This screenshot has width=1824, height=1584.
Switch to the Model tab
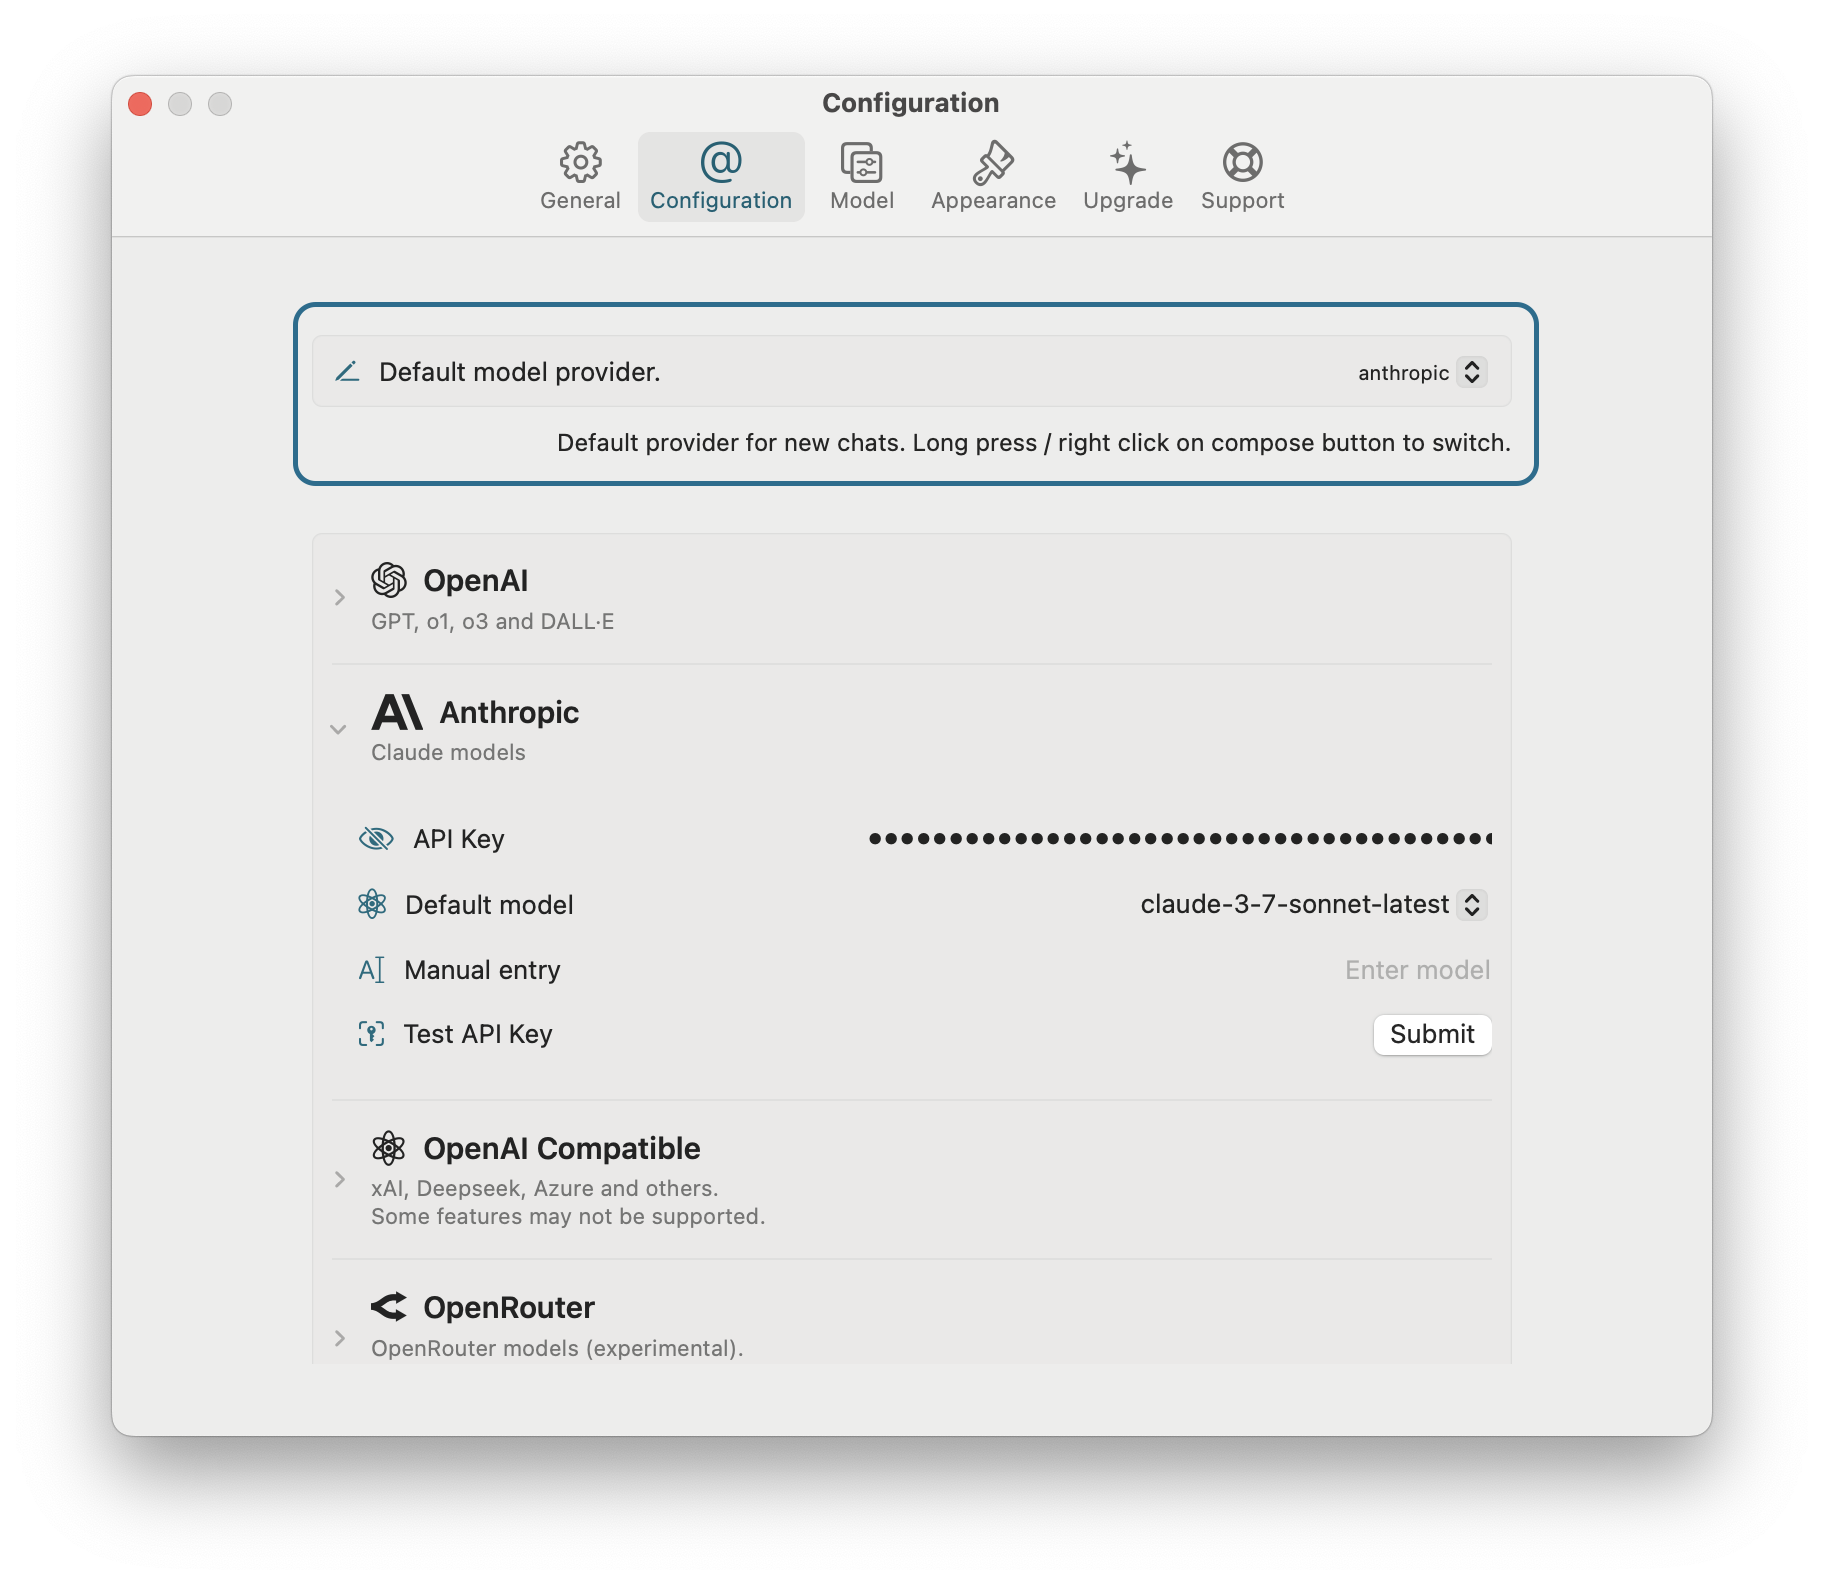(861, 177)
